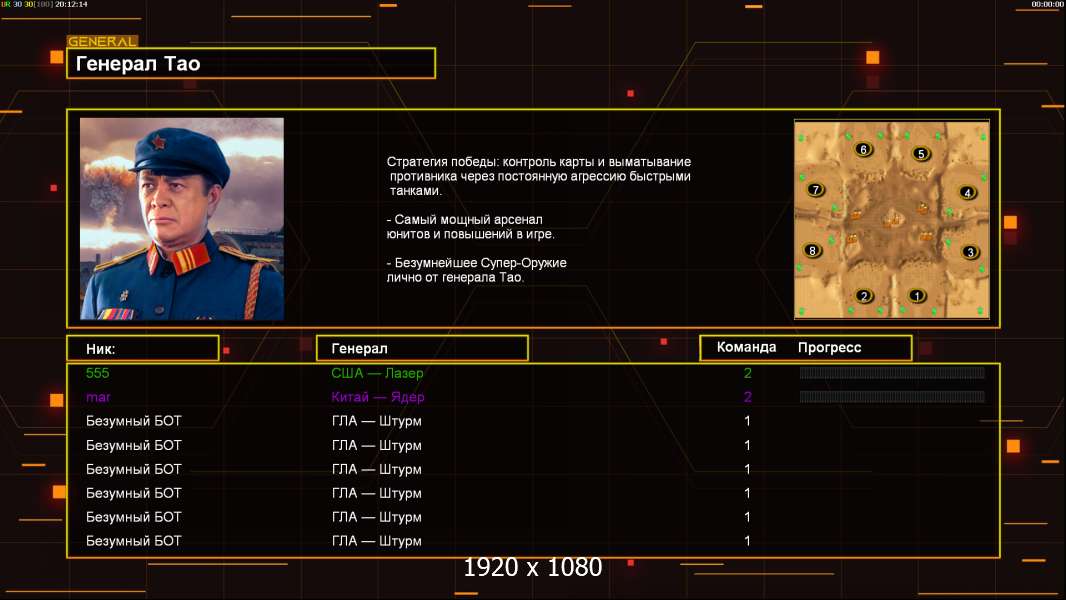The image size is (1066, 600).
Task: Click 'Китай — Ядер' general entry
Action: coord(377,397)
